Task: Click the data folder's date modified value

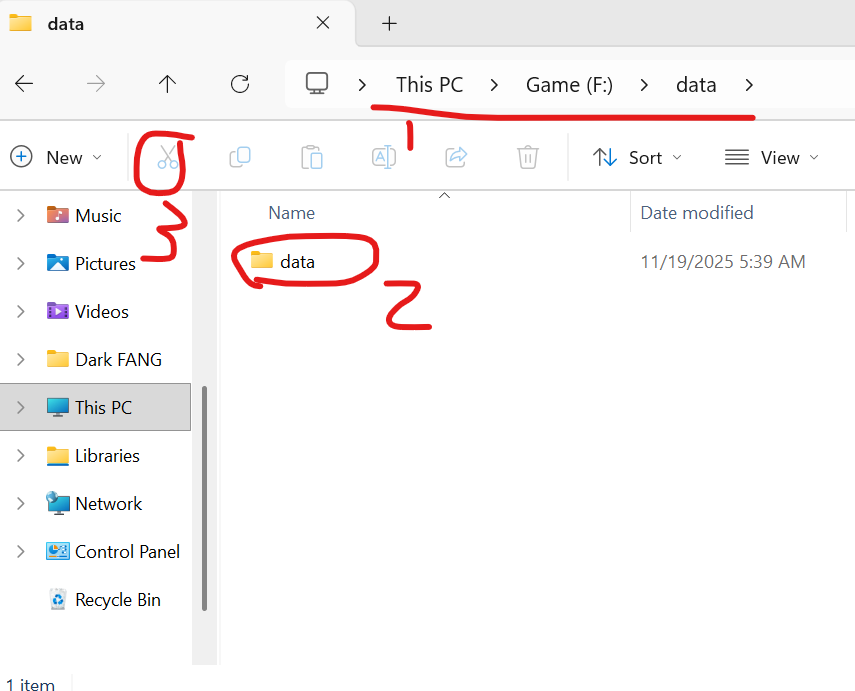Action: (722, 262)
